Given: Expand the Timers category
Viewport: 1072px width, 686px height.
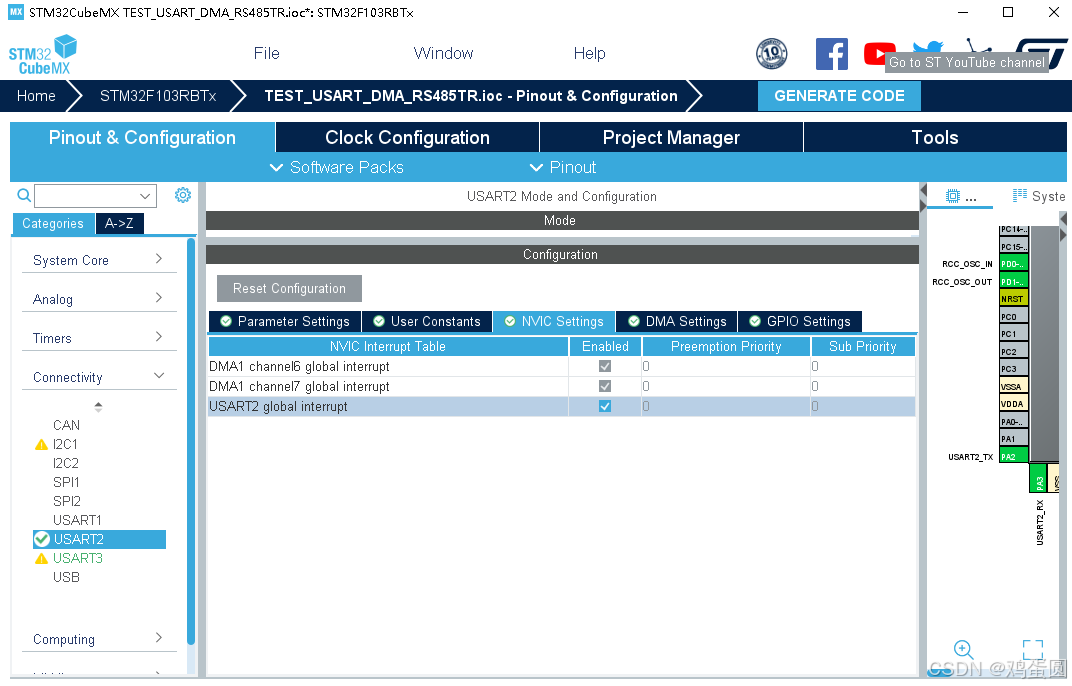Looking at the screenshot, I should click(x=99, y=338).
